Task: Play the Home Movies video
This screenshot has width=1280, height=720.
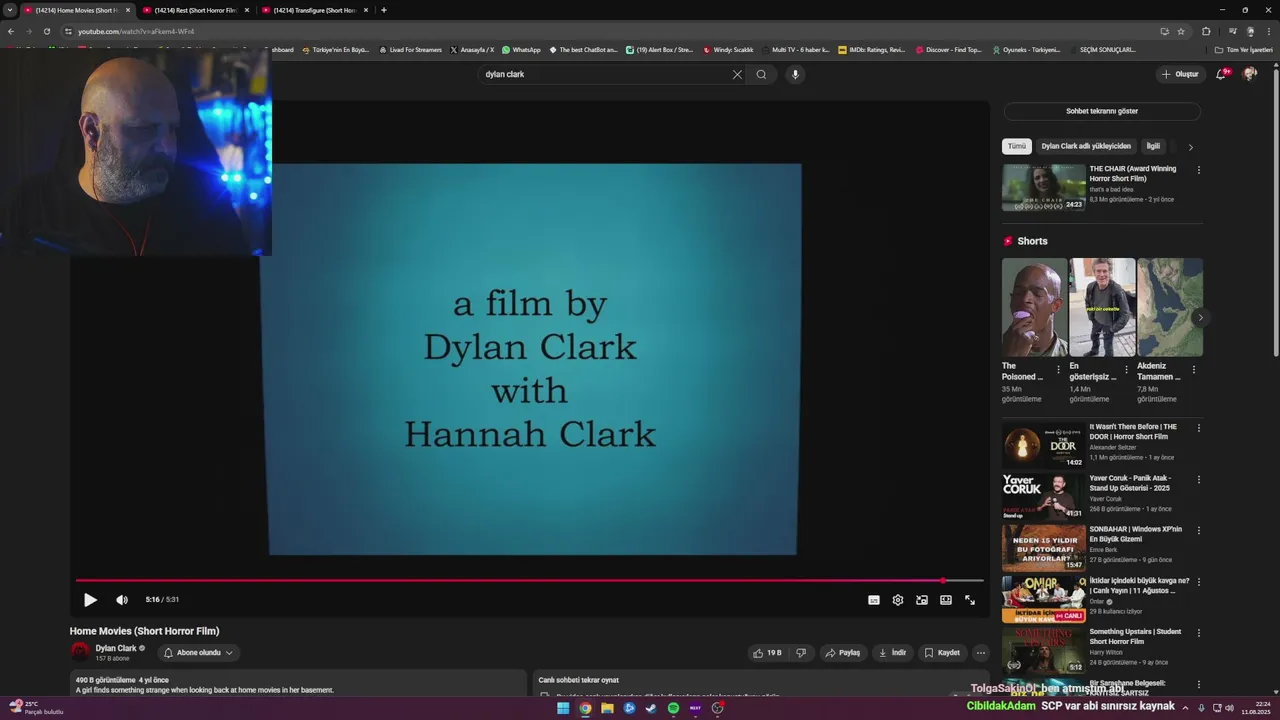Action: [90, 600]
